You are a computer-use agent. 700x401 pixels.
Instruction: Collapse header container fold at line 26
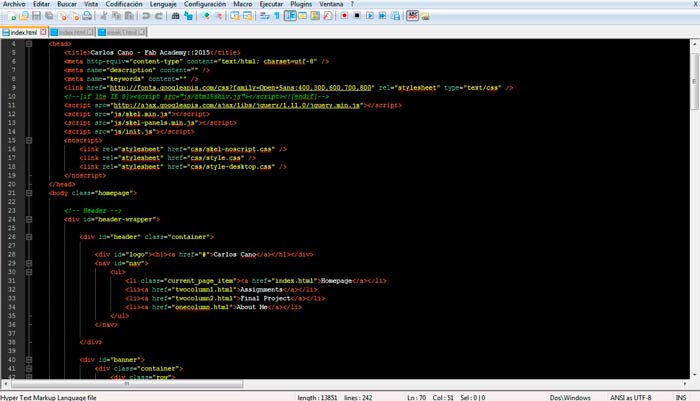[29, 237]
